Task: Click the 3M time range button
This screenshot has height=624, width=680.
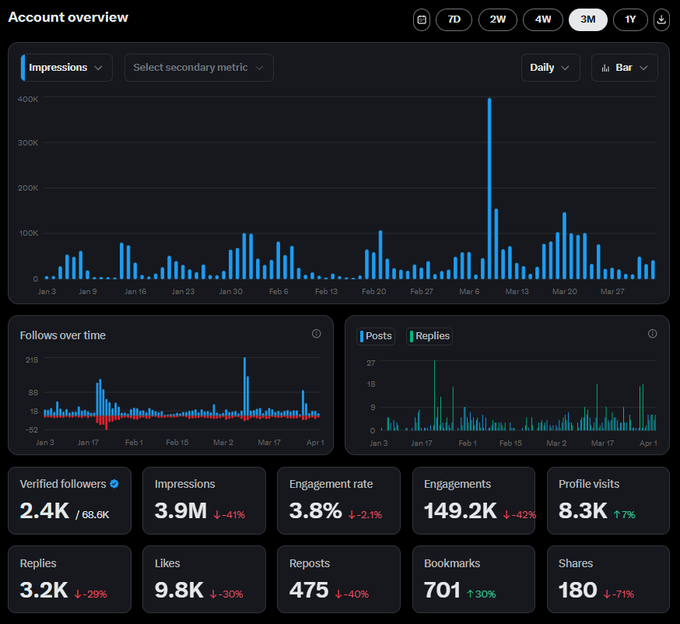Action: coord(587,19)
